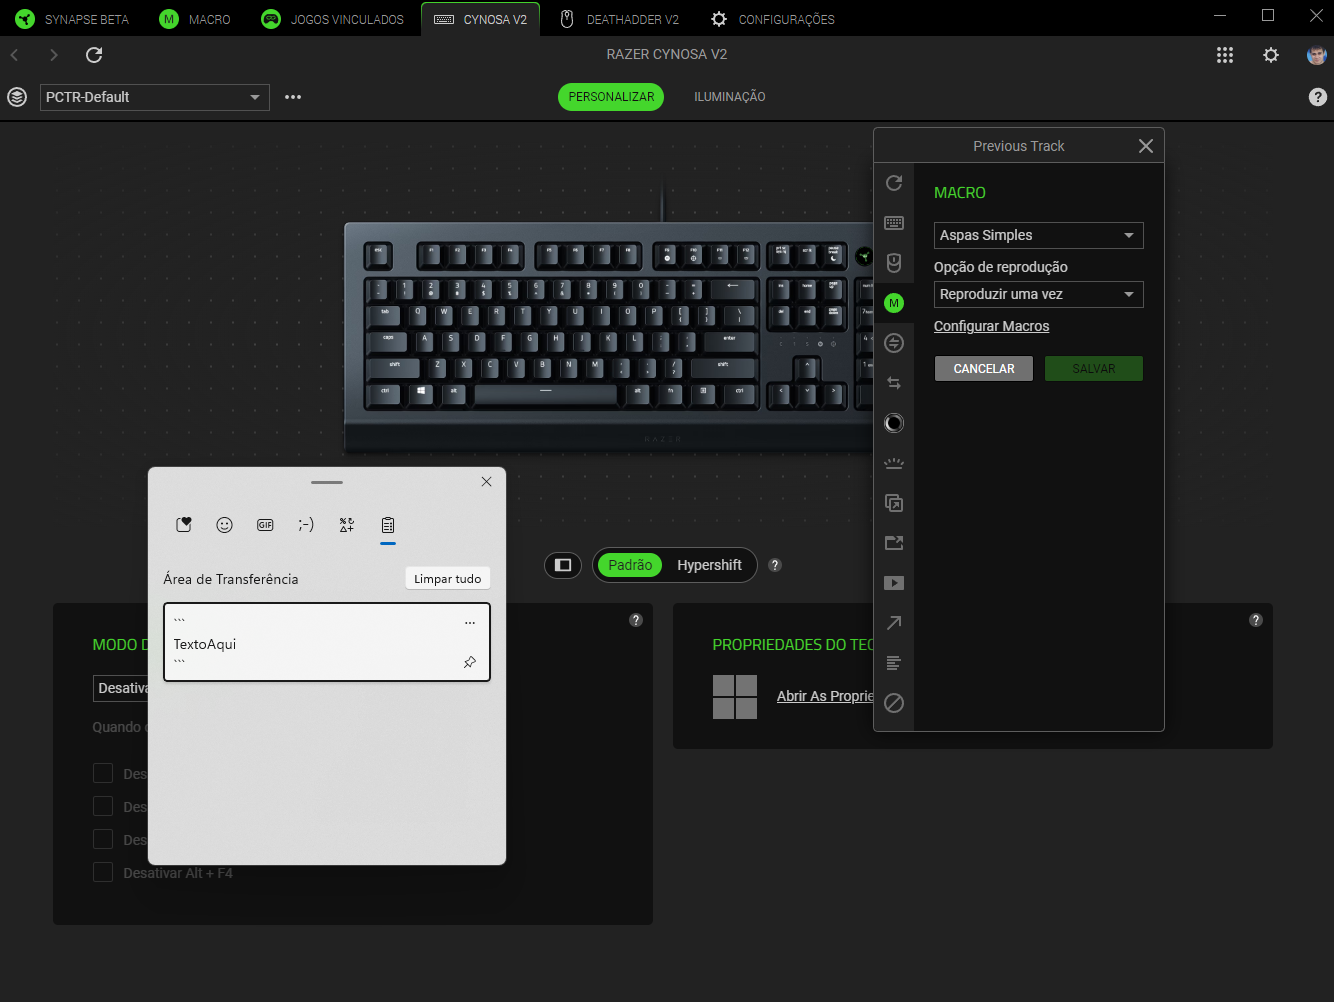Screen dimensions: 1334x1002
Task: Select the Default restore function icon in sidebar
Action: (894, 183)
